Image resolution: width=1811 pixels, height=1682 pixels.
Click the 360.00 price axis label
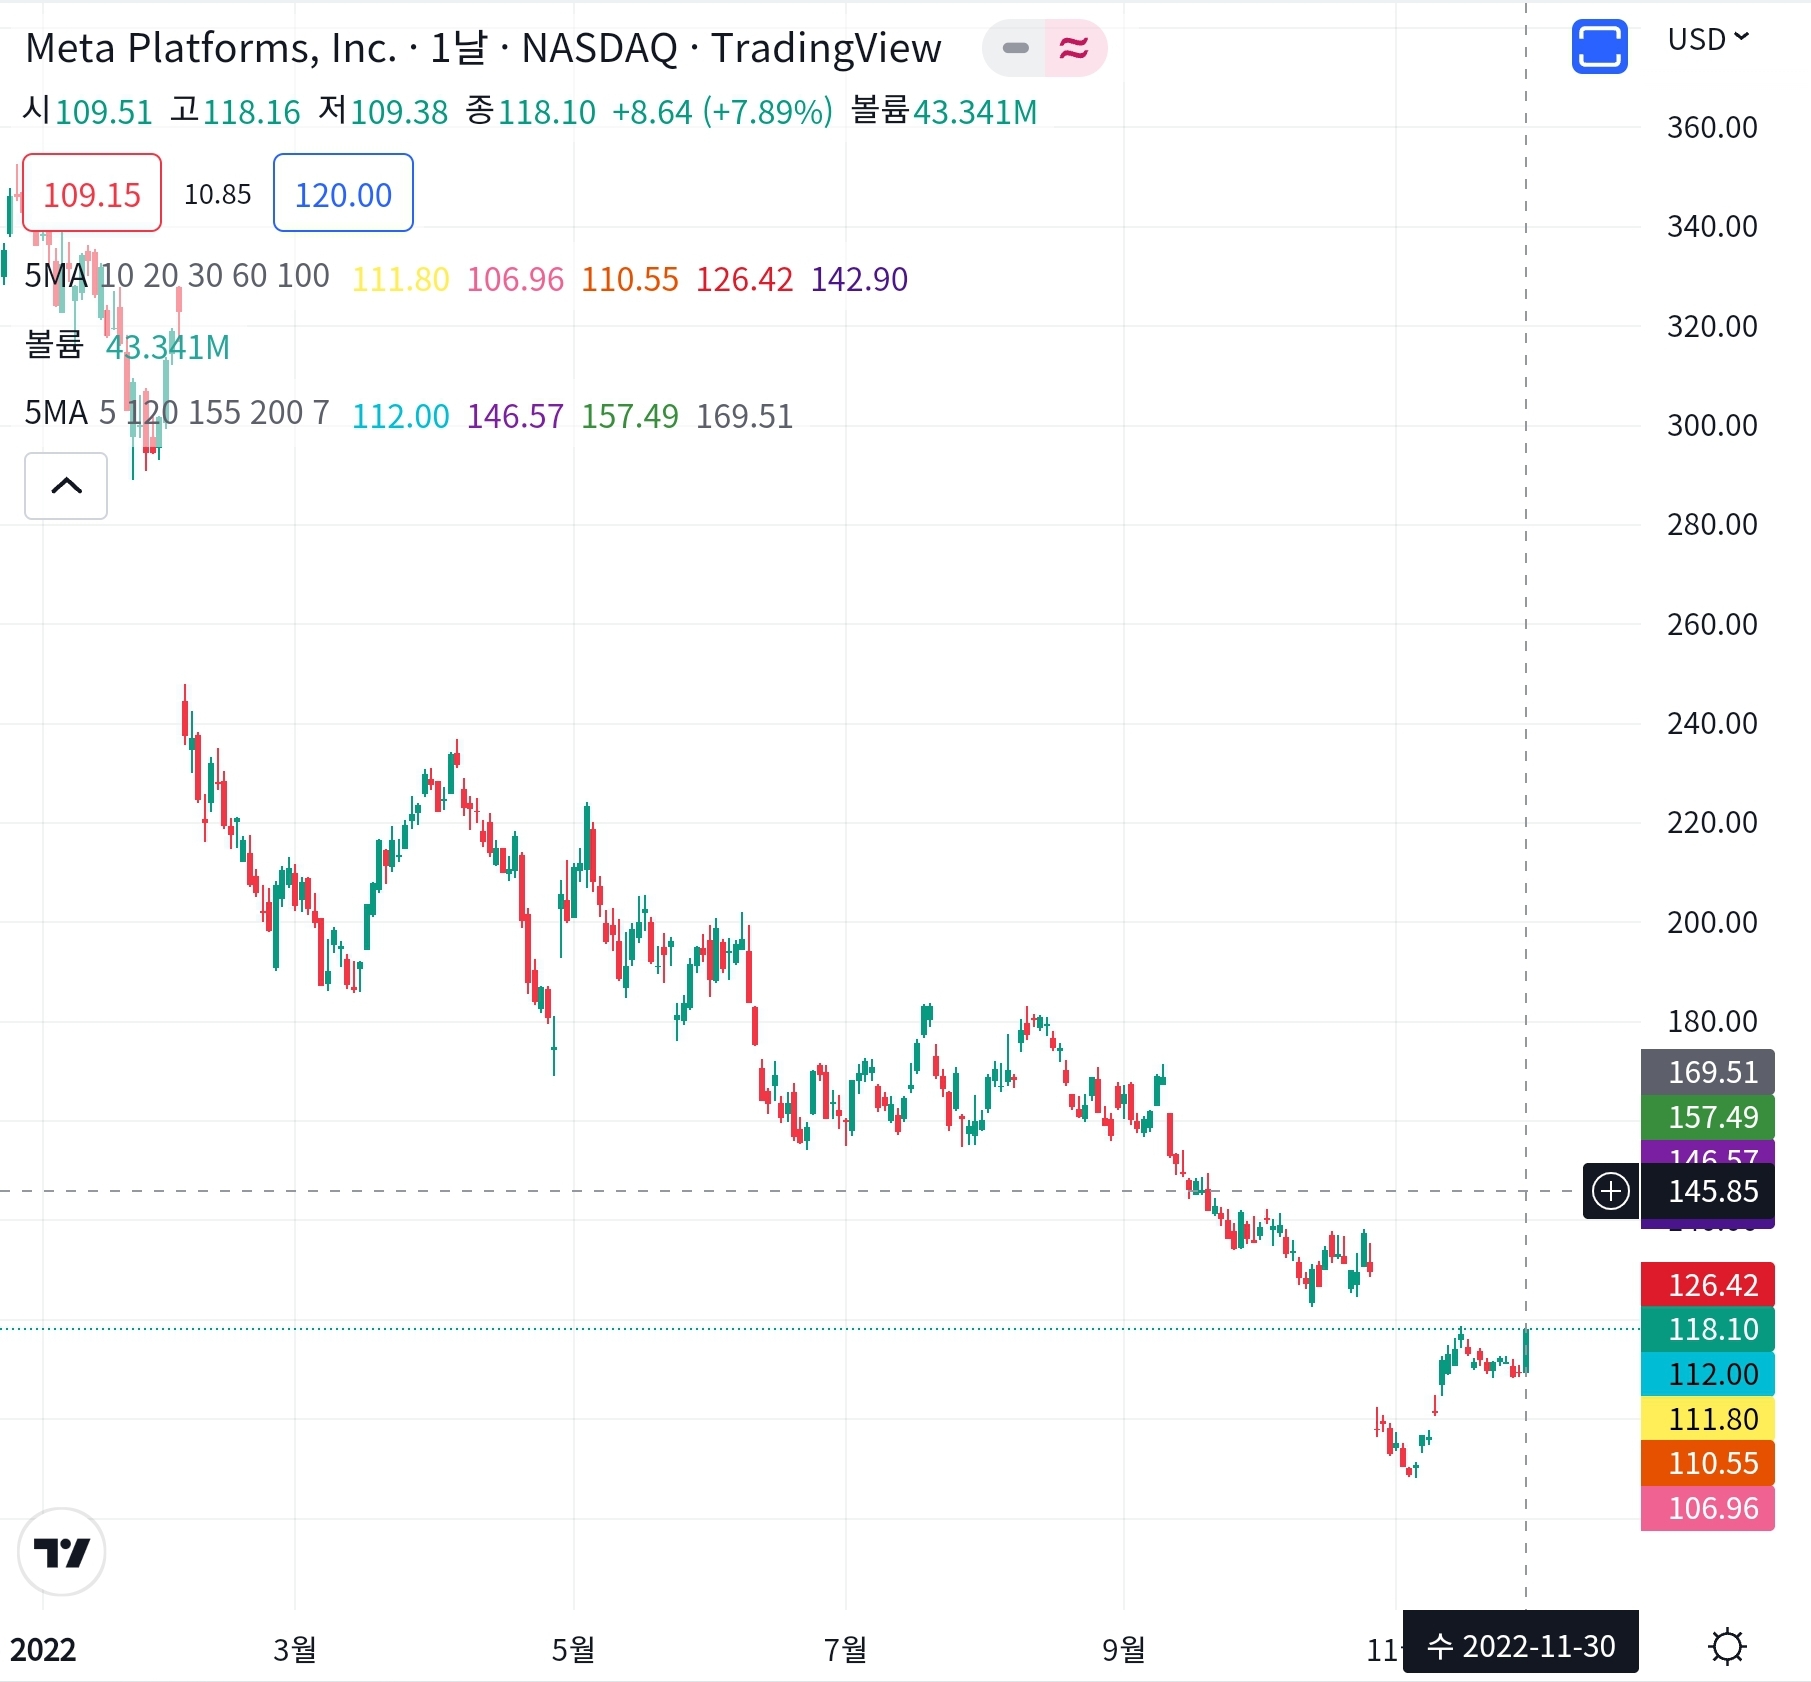pyautogui.click(x=1712, y=127)
